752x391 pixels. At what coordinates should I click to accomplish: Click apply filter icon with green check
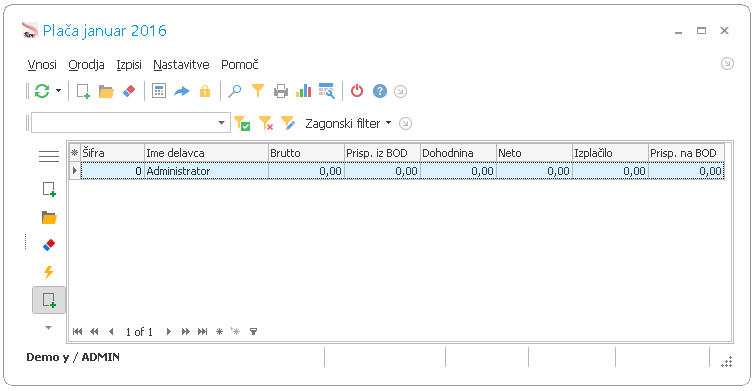click(x=242, y=123)
